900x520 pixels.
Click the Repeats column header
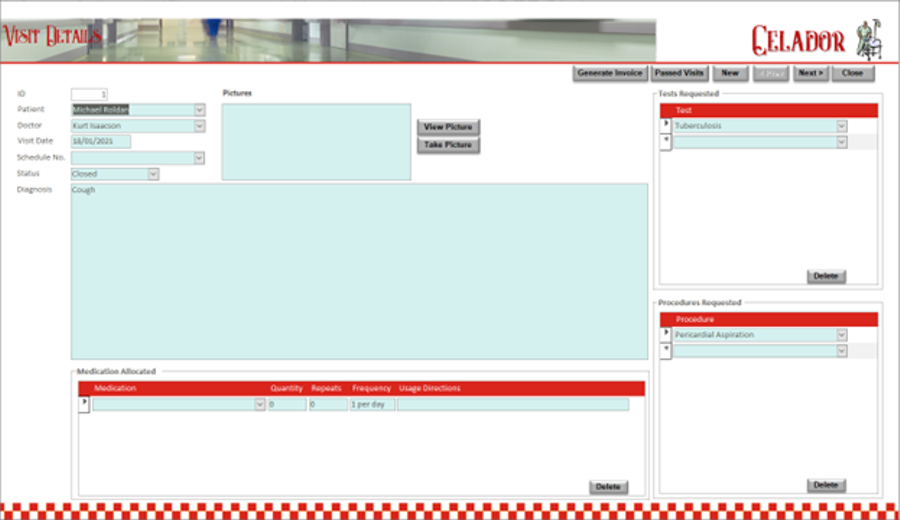pos(326,388)
